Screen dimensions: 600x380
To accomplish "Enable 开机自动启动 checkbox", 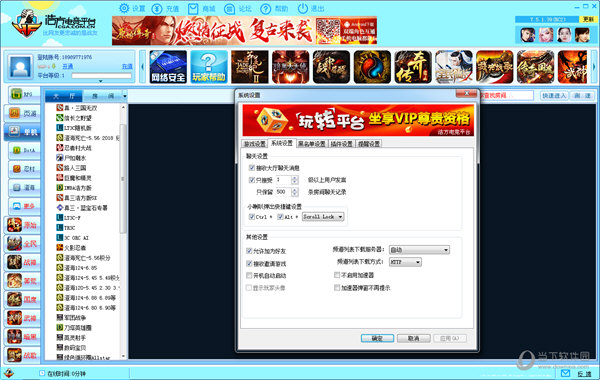I will pyautogui.click(x=249, y=276).
